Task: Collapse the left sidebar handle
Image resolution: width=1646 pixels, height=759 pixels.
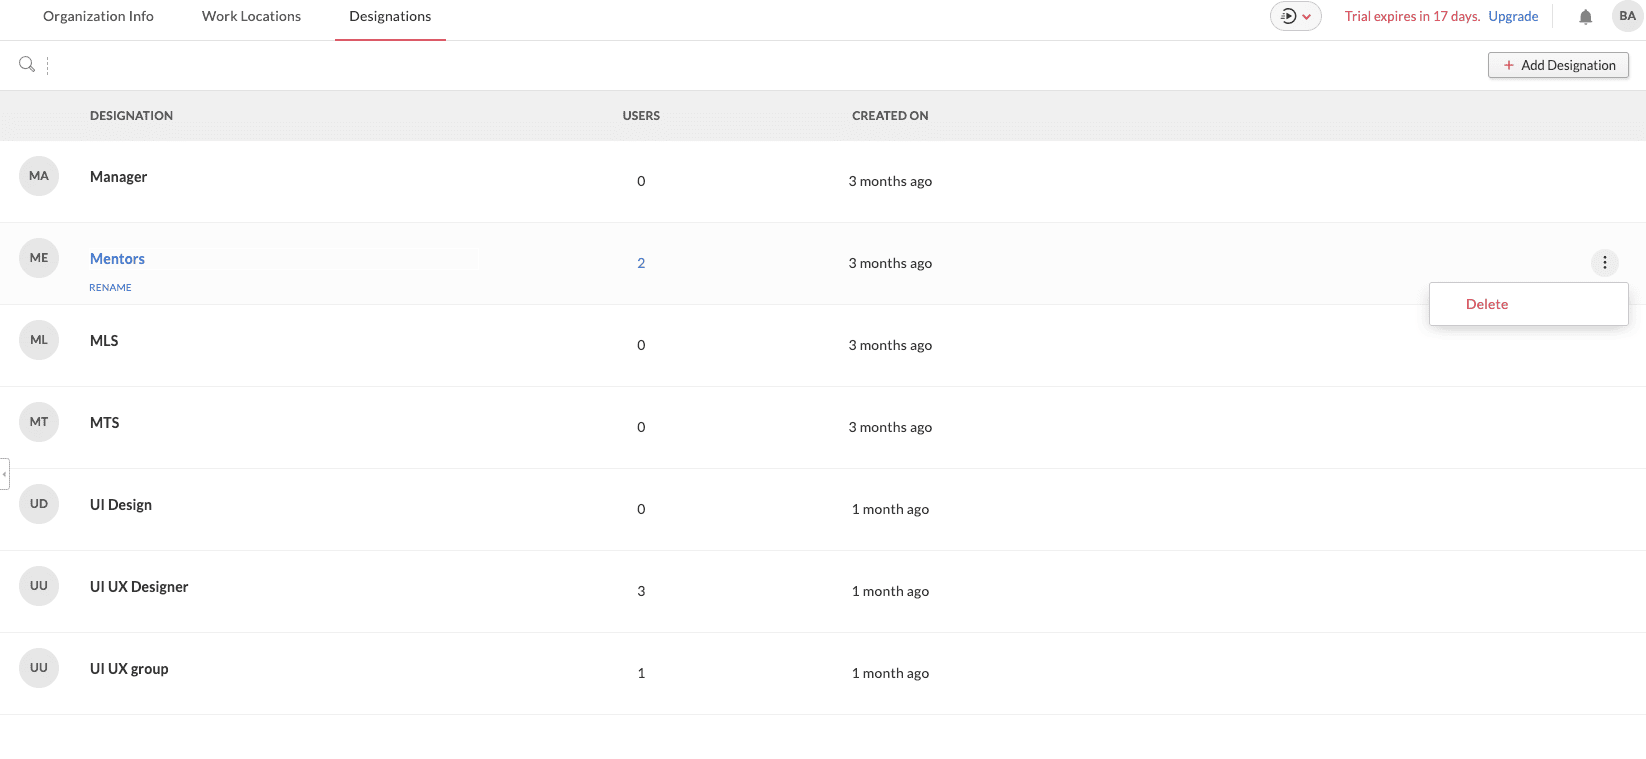Action: click(x=5, y=474)
